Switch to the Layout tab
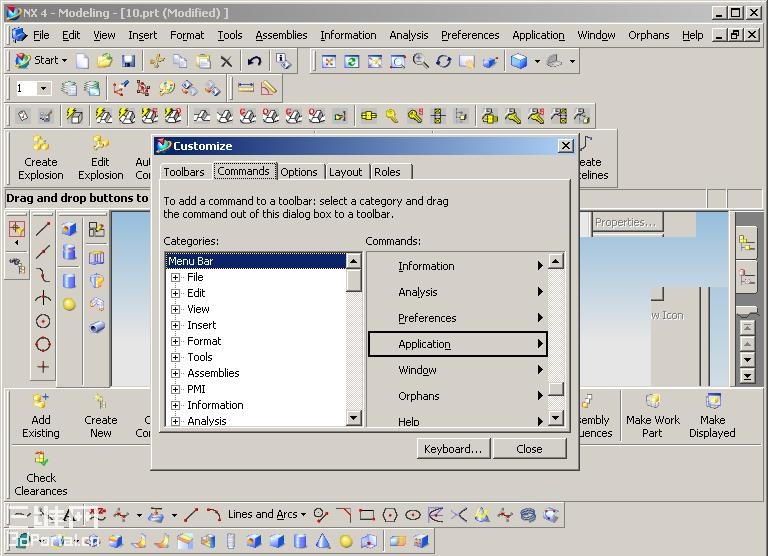The width and height of the screenshot is (768, 556). coord(345,172)
